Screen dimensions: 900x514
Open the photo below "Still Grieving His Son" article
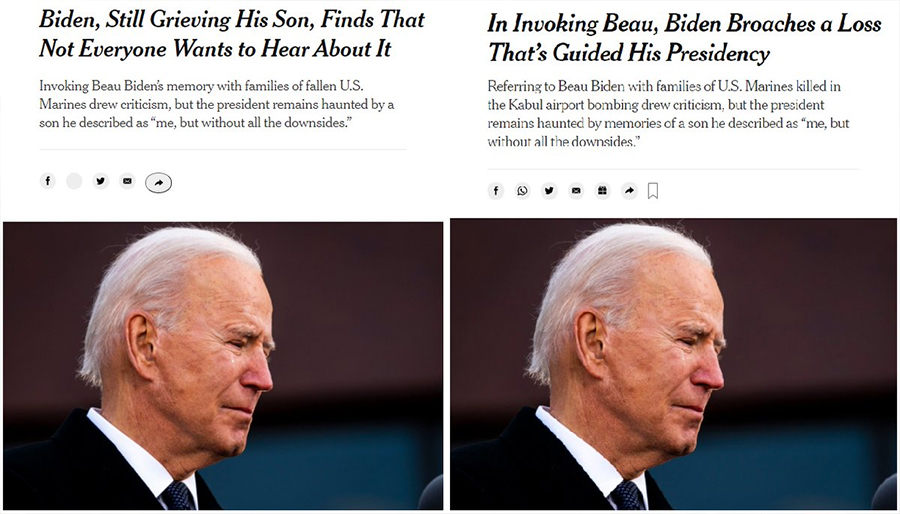(x=222, y=365)
